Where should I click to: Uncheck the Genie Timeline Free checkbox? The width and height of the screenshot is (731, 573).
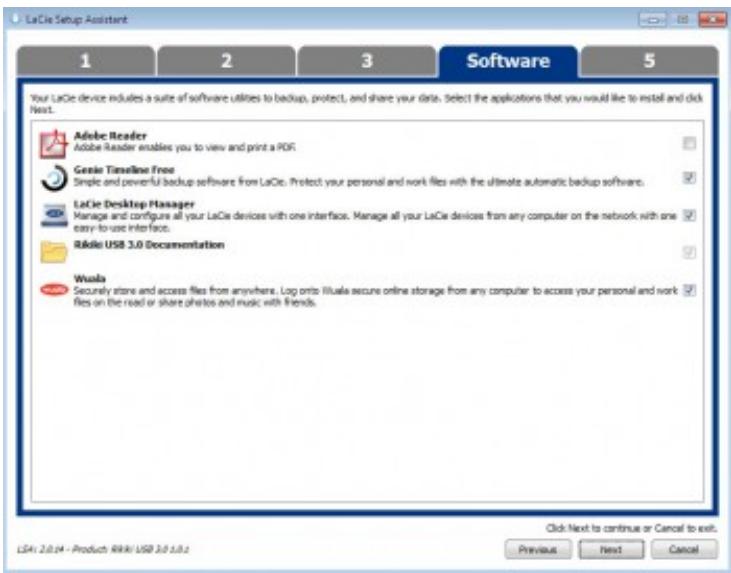(x=689, y=178)
